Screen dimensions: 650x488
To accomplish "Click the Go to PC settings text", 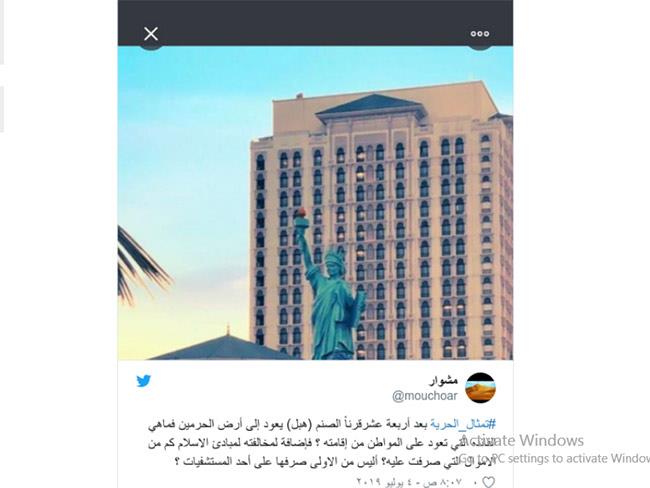I will [554, 458].
